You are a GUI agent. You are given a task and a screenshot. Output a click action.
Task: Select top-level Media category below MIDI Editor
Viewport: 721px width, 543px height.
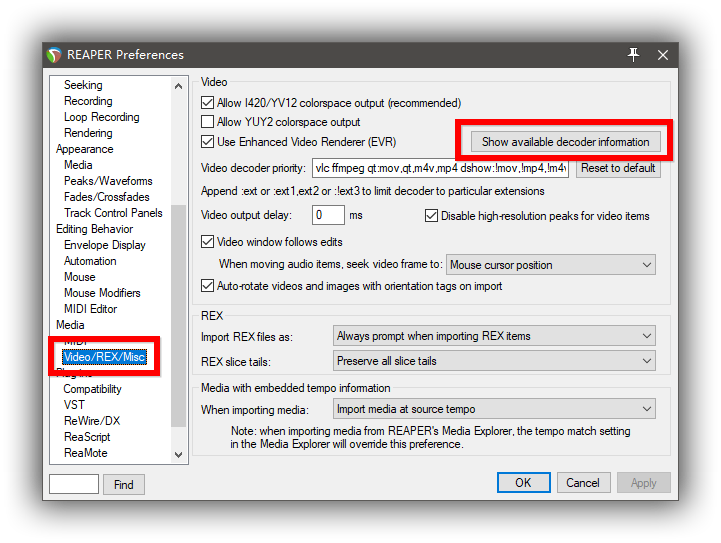pos(70,325)
